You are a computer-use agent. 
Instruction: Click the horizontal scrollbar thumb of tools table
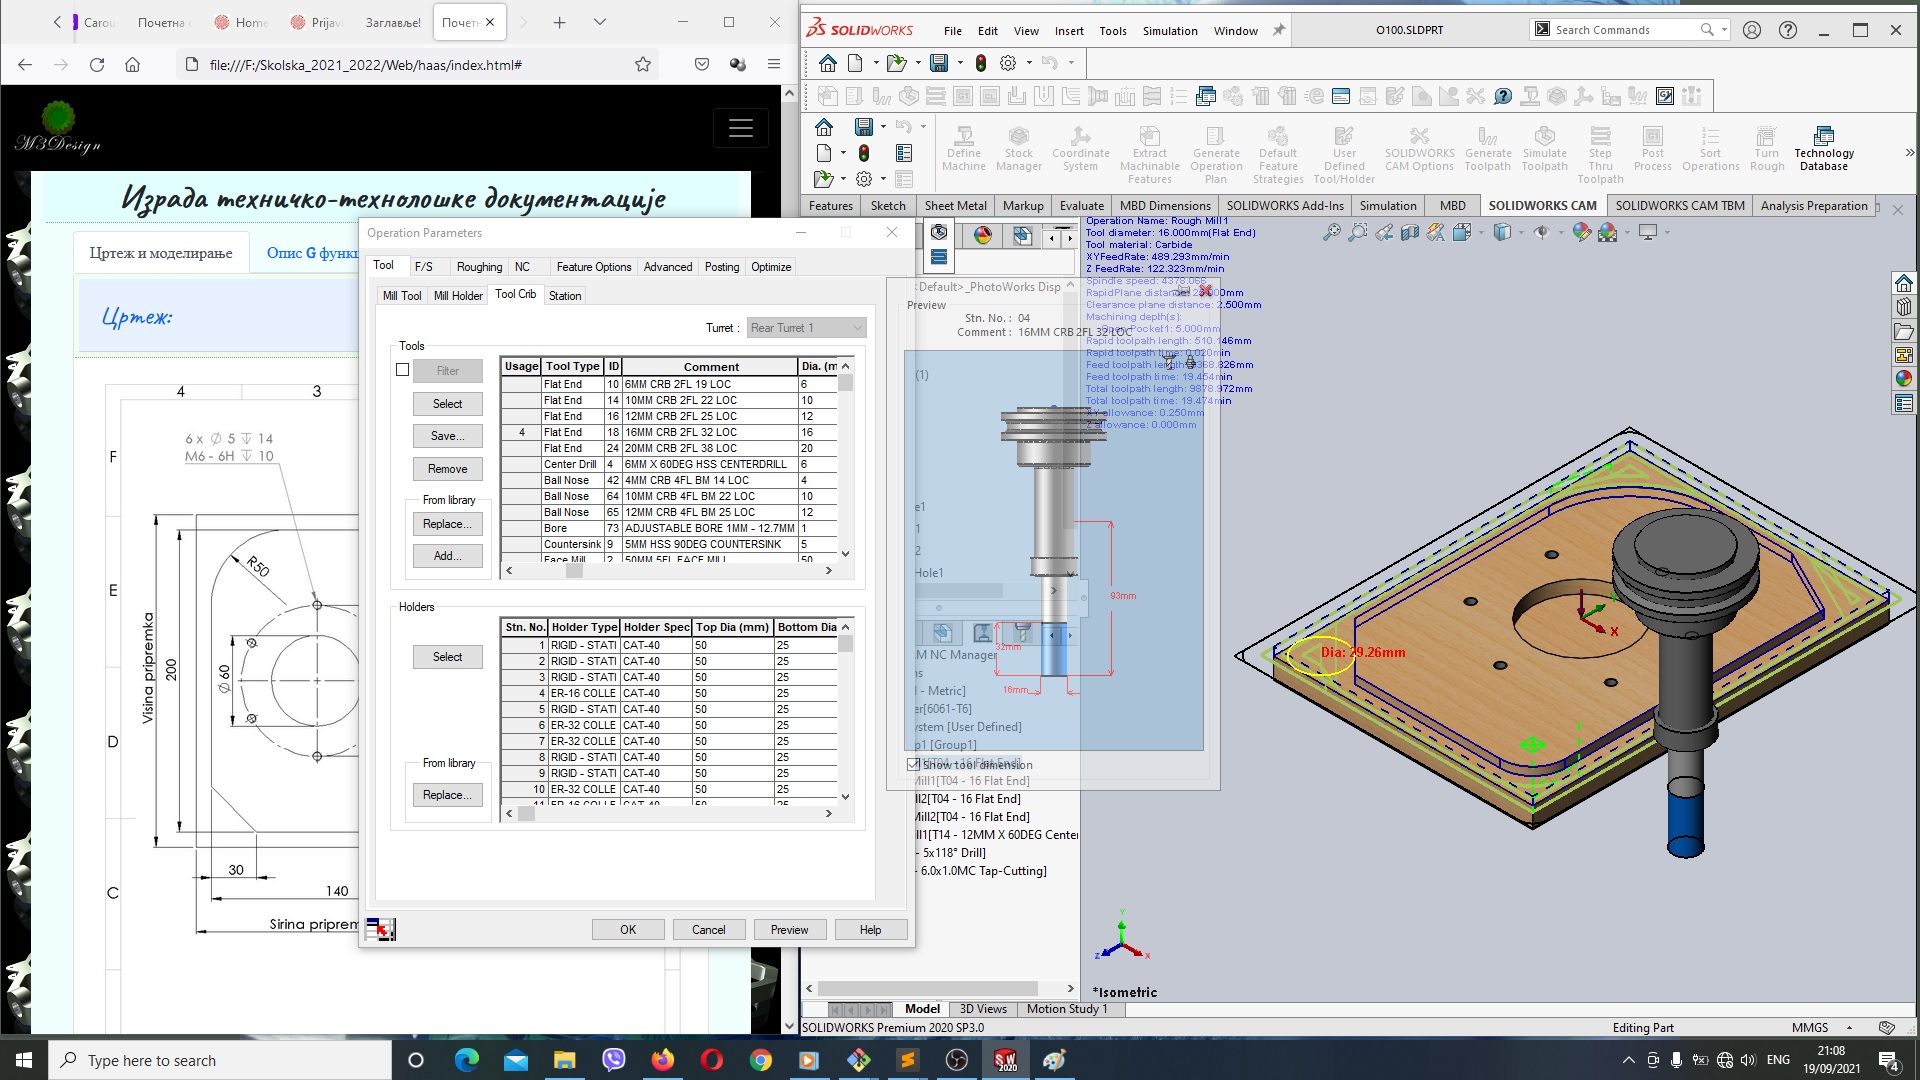click(x=574, y=571)
